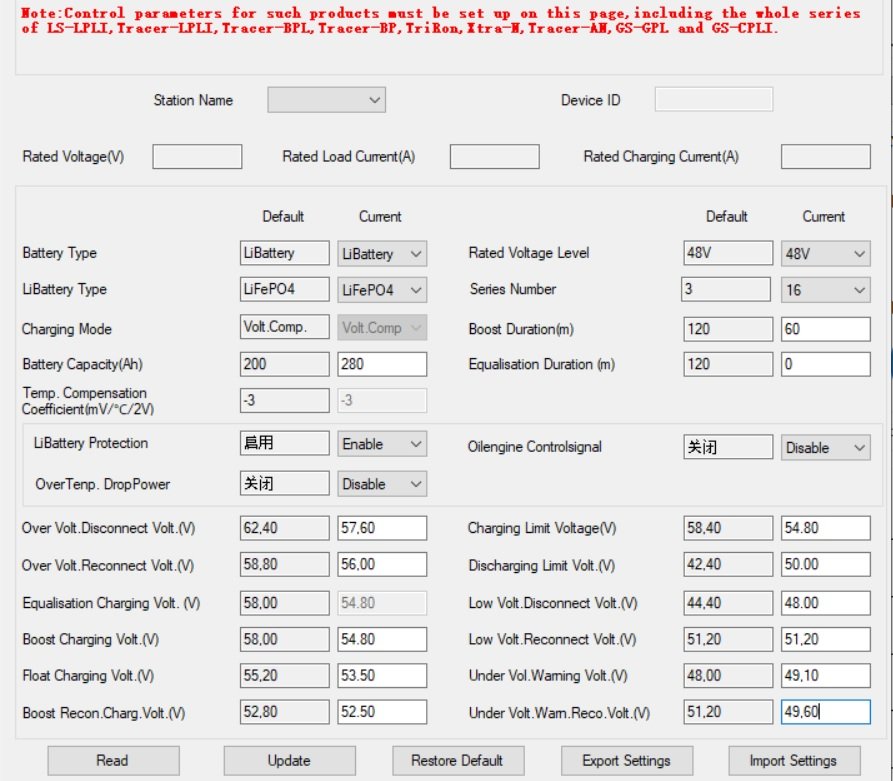893x781 pixels.
Task: Click the Float Charging Volt current field
Action: pyautogui.click(x=382, y=676)
